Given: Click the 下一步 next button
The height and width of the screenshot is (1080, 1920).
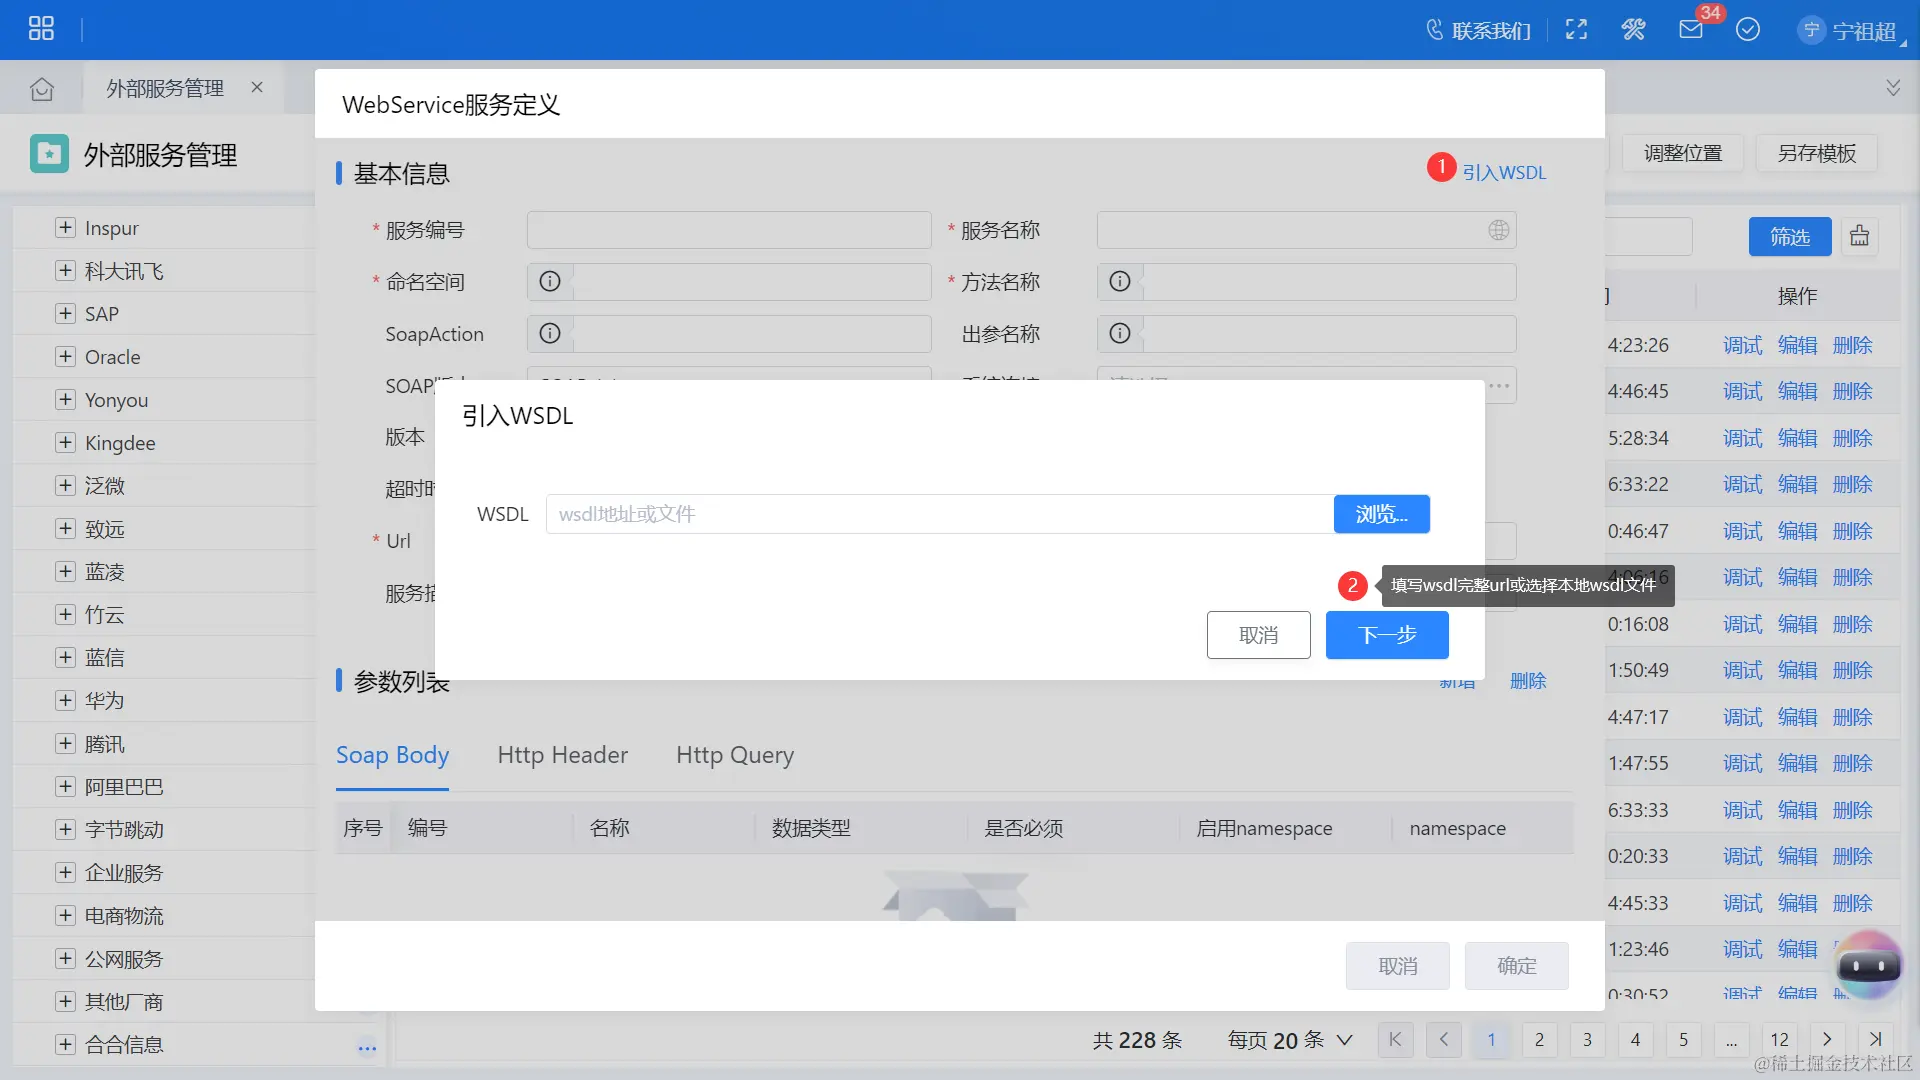Looking at the screenshot, I should 1386,635.
